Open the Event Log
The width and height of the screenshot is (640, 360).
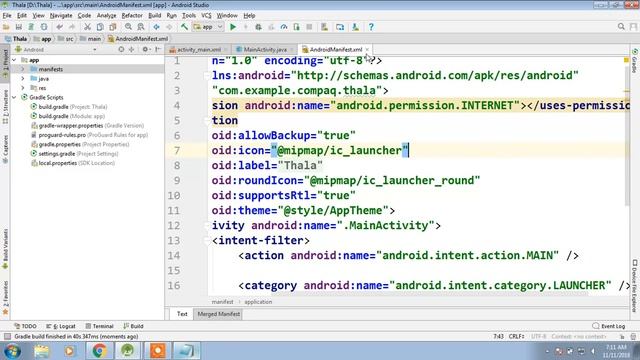tap(609, 326)
